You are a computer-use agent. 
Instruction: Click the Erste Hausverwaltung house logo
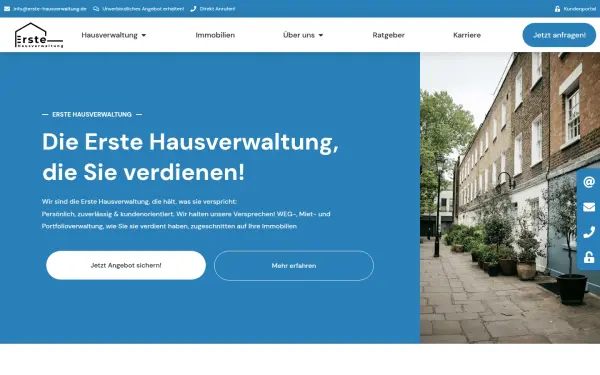click(x=39, y=35)
